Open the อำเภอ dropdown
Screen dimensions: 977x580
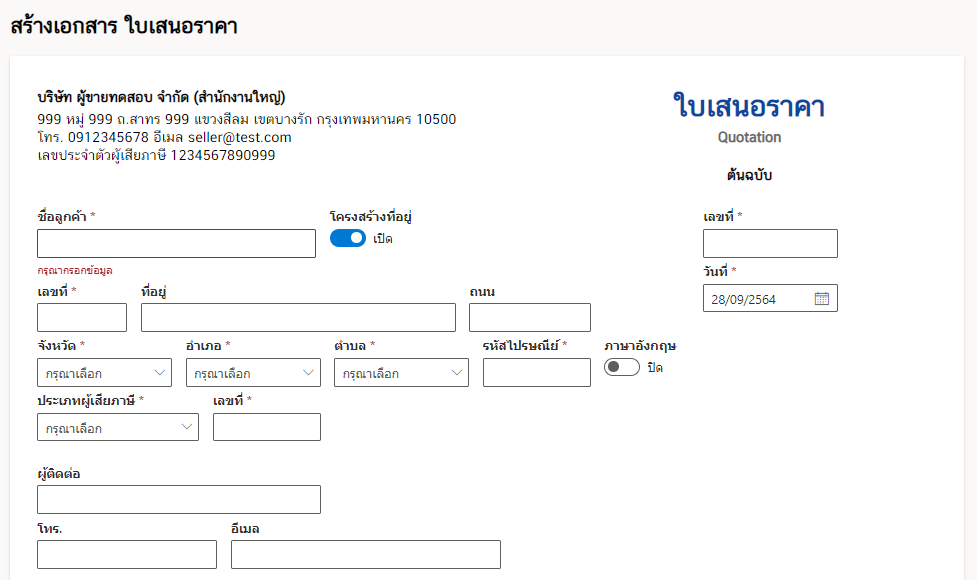pos(253,373)
